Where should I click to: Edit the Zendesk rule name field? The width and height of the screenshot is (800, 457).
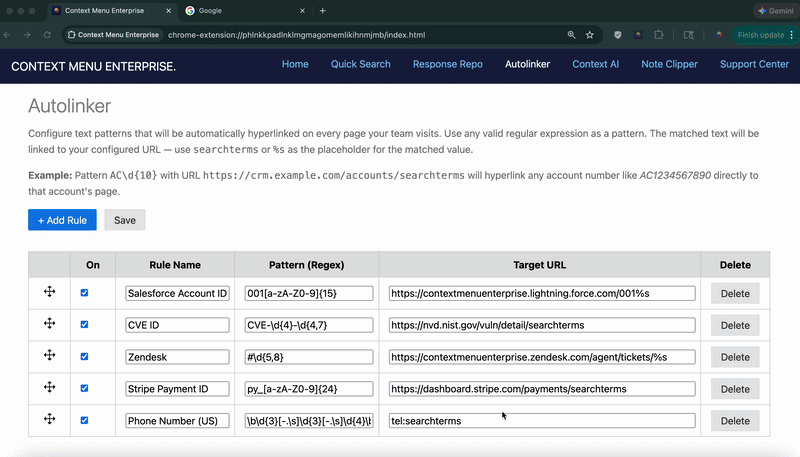177,357
